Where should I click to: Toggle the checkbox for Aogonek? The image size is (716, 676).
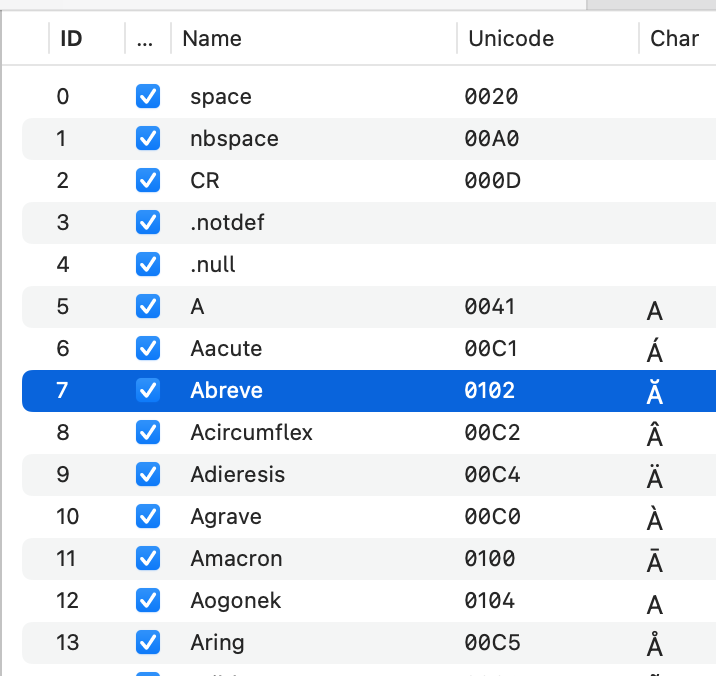click(148, 600)
